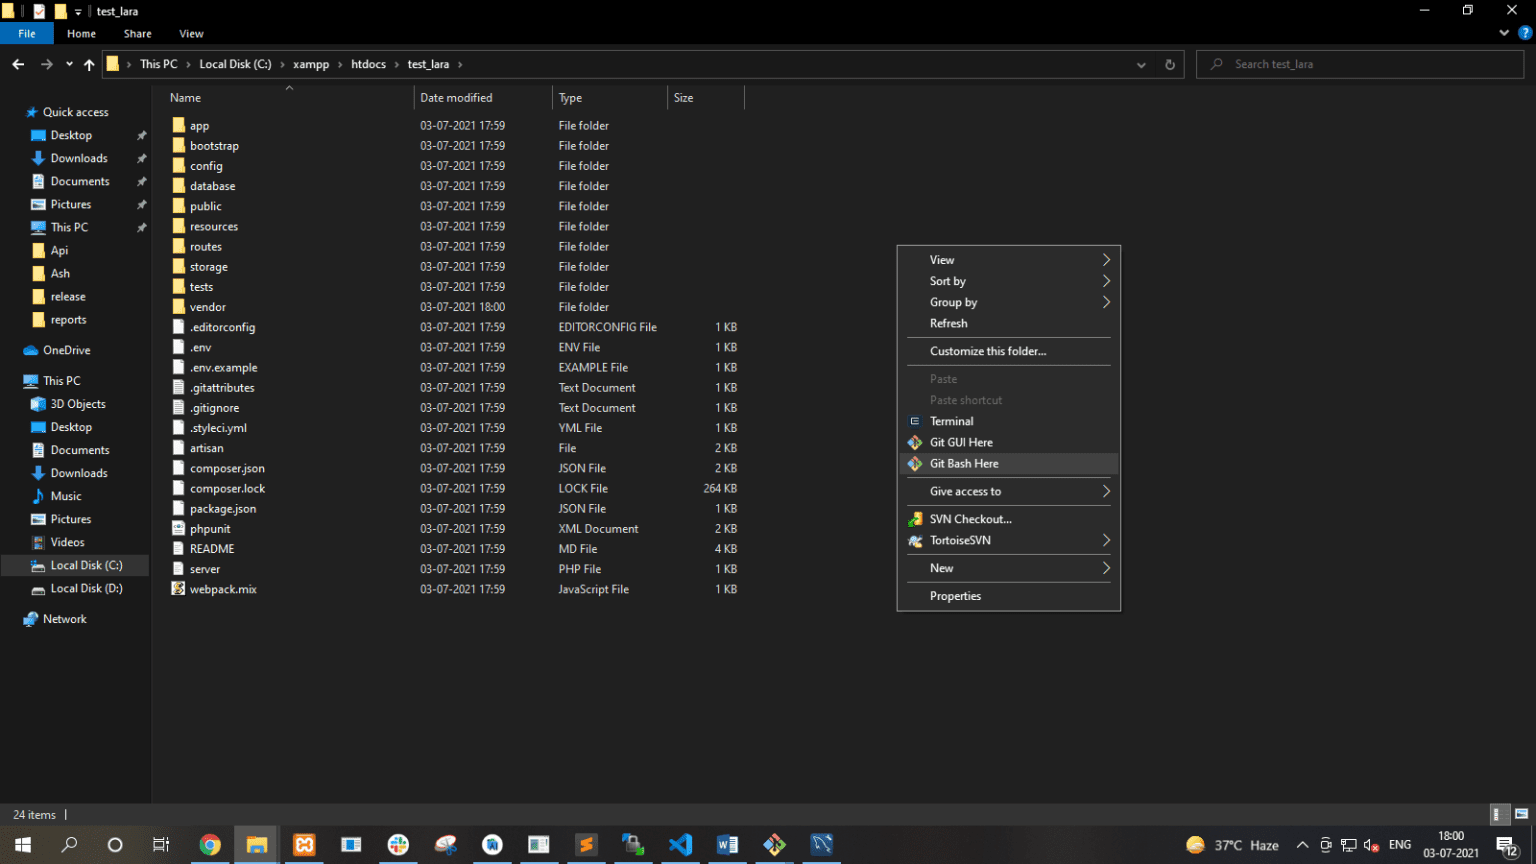
Task: Switch to large icons view toggle
Action: coord(1521,814)
